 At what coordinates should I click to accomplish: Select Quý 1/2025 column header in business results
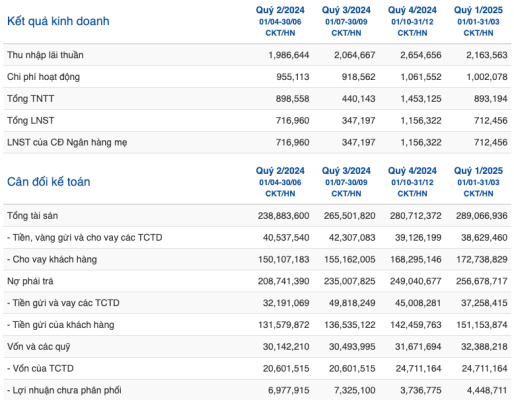tap(478, 10)
